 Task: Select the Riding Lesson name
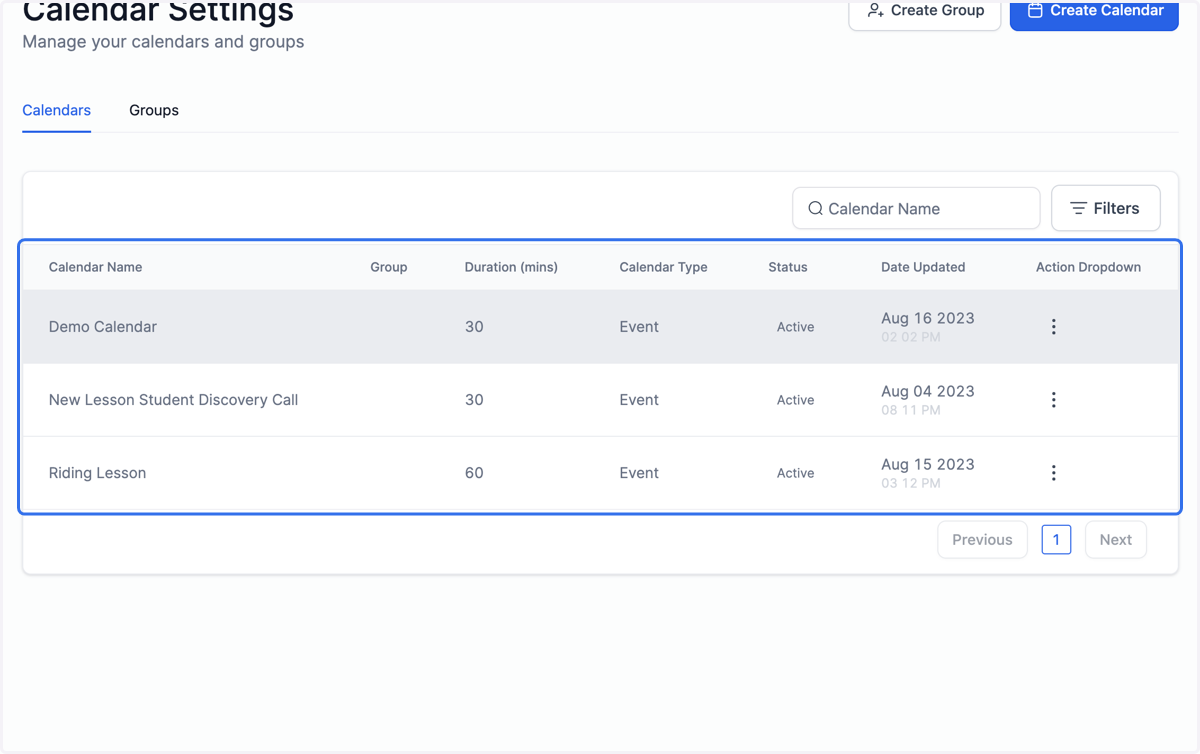(97, 473)
